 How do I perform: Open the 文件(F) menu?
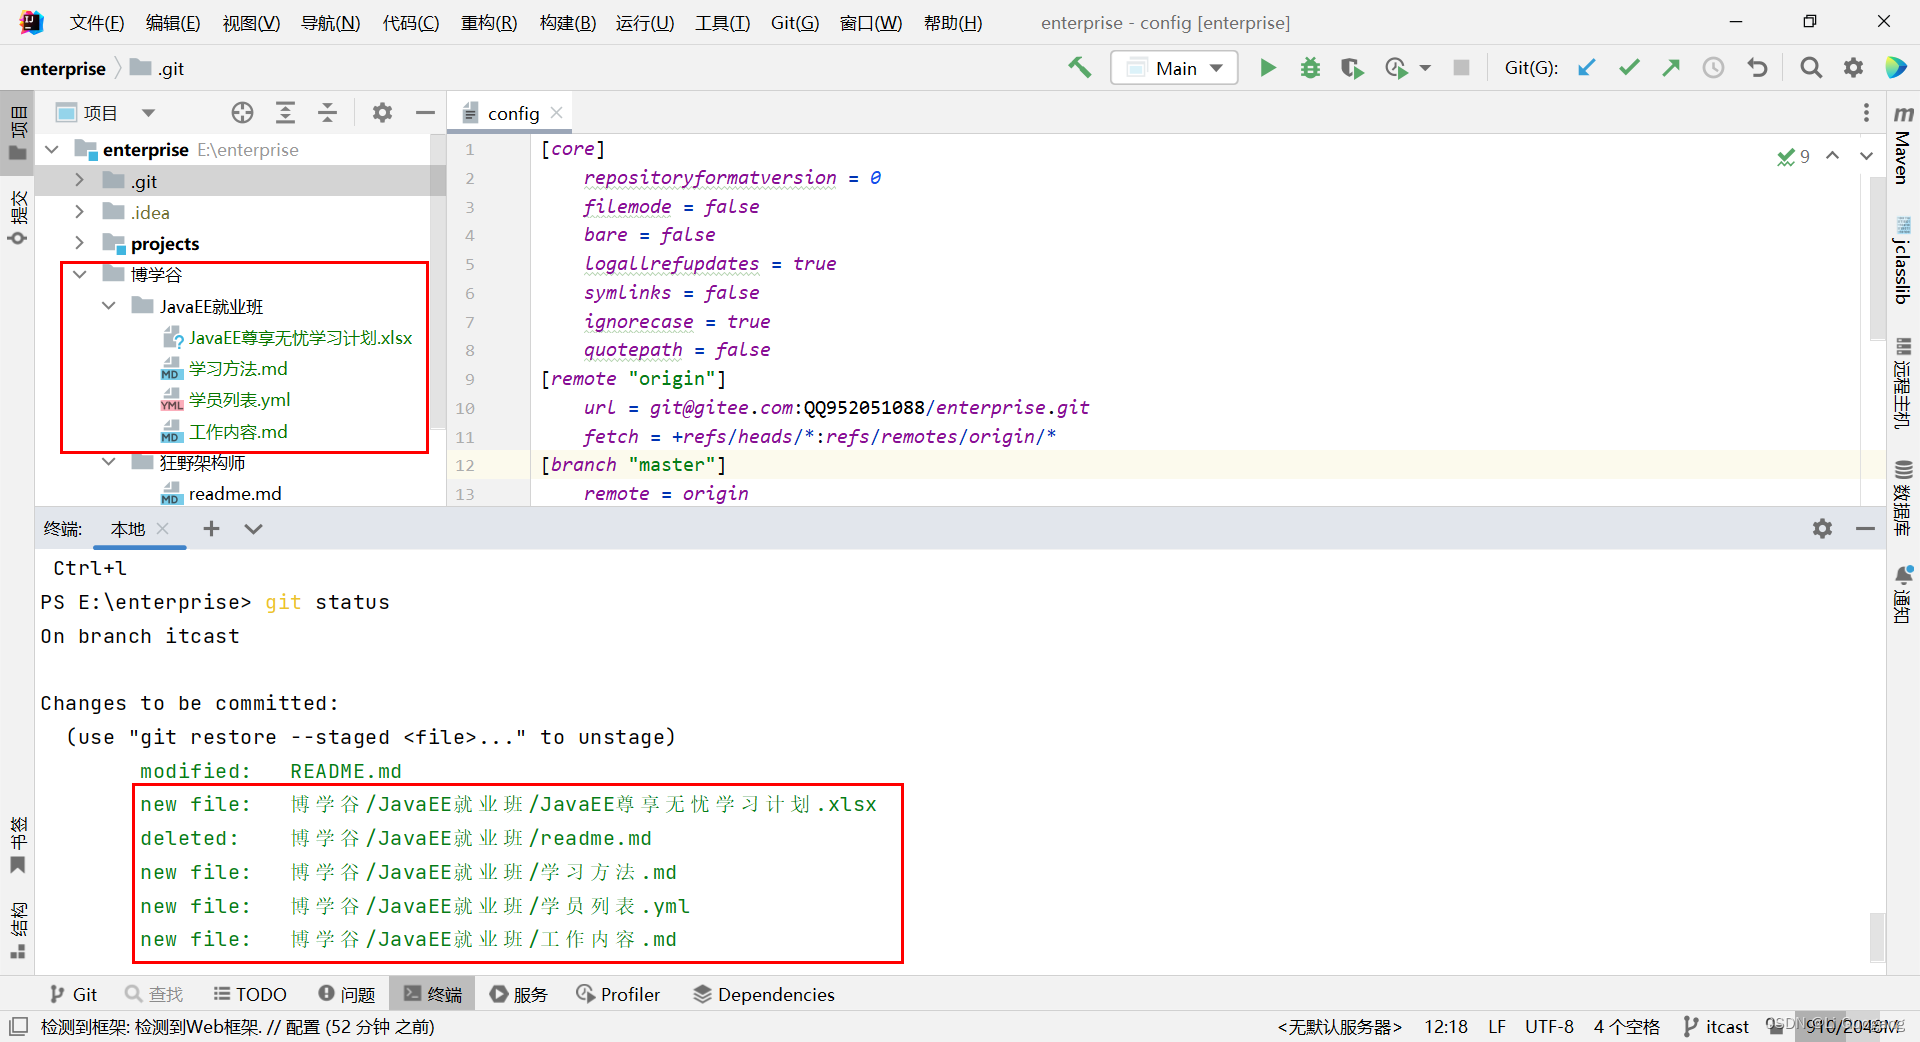point(97,22)
